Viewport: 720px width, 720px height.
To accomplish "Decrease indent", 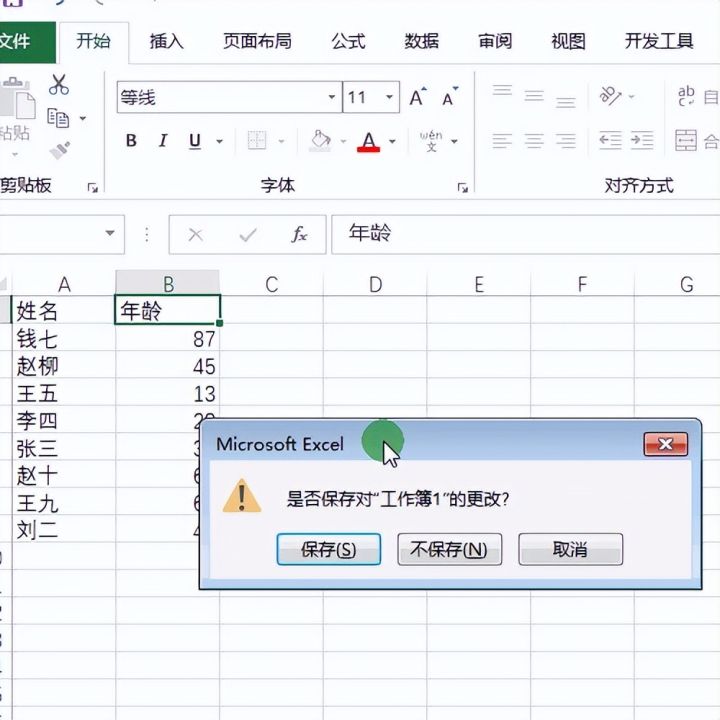I will pyautogui.click(x=610, y=141).
